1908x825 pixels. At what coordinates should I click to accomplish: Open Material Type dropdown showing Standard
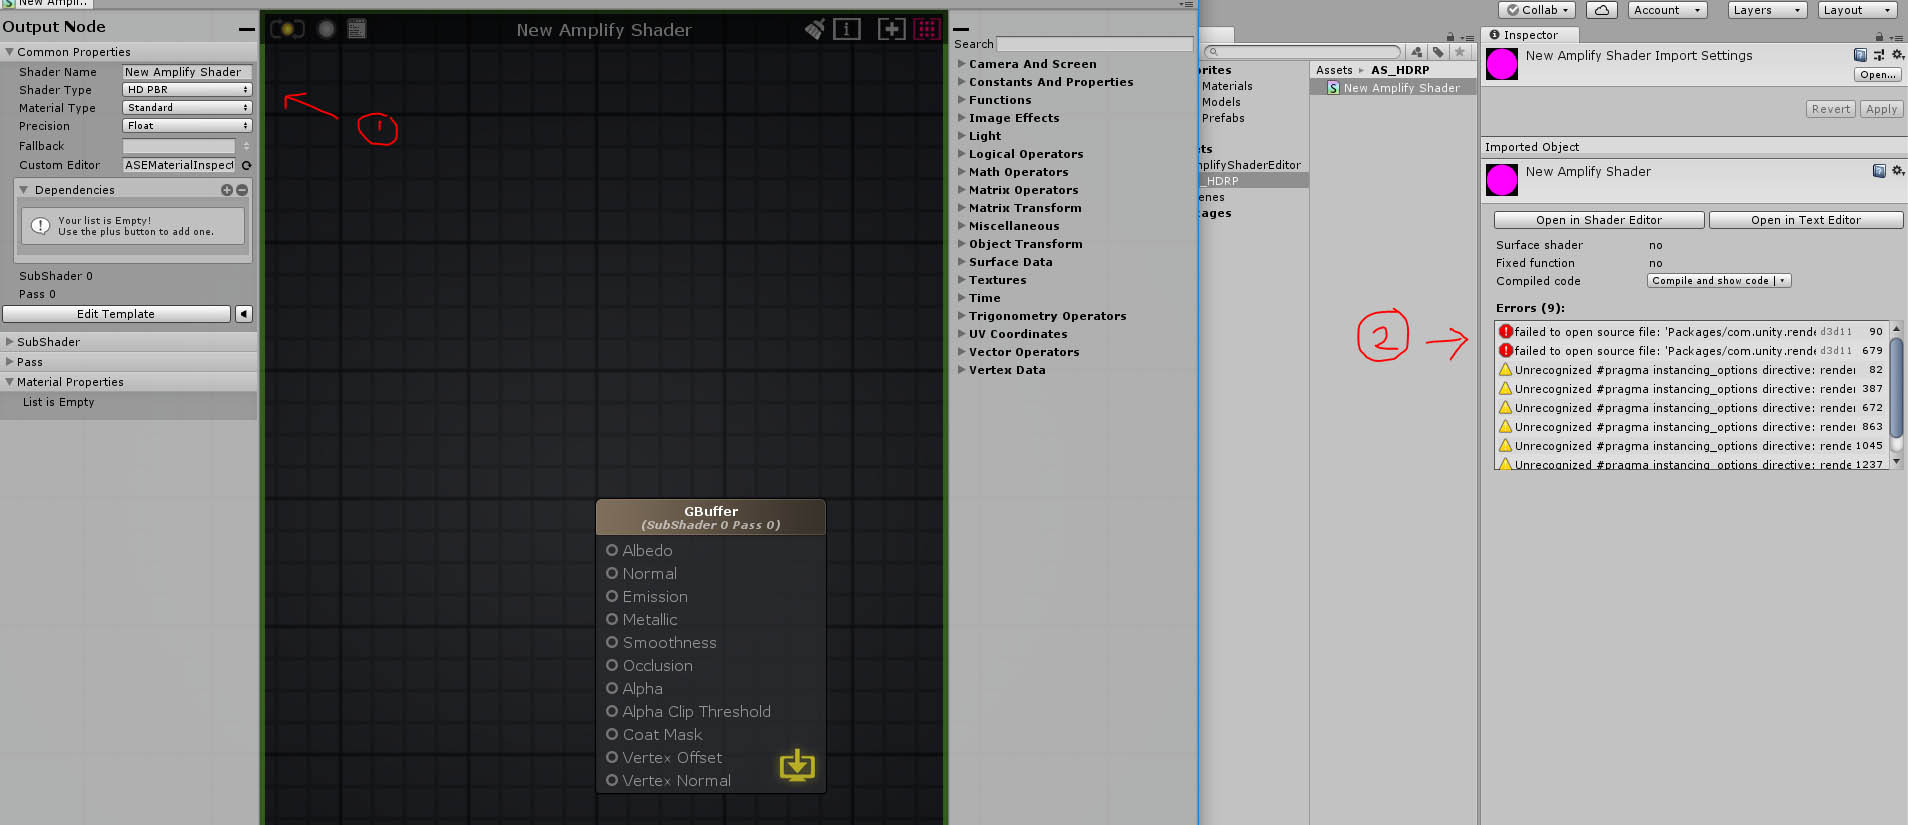click(x=187, y=108)
